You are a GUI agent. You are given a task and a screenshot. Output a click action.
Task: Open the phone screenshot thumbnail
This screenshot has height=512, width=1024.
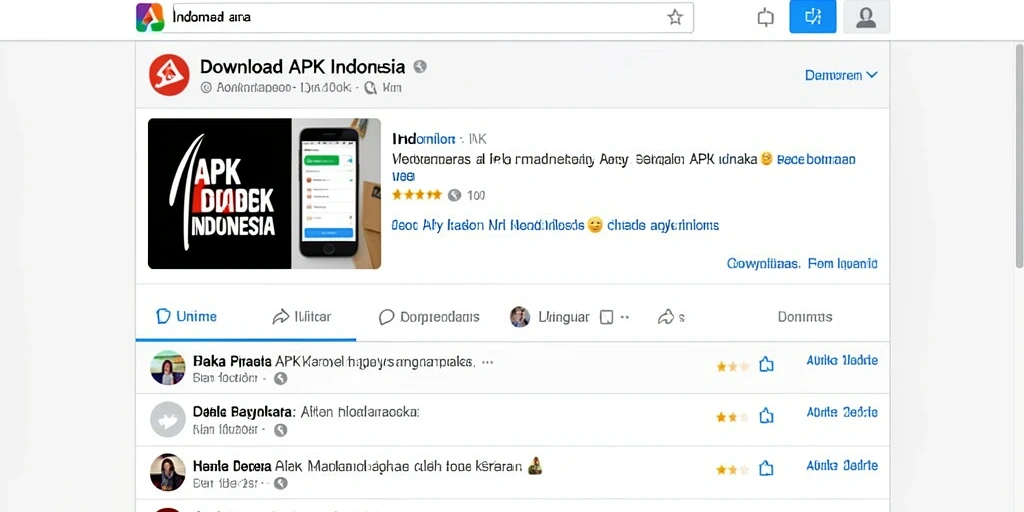(x=336, y=193)
